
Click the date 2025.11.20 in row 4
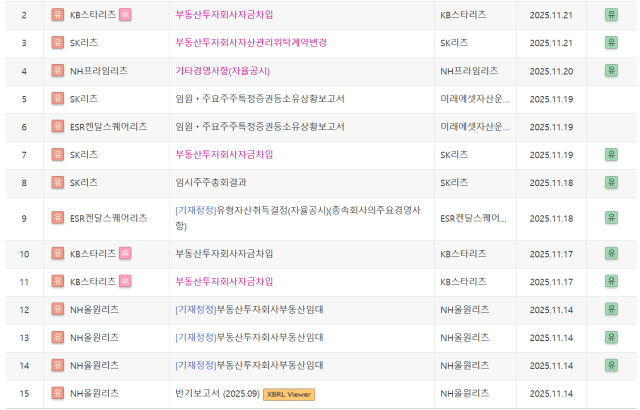tap(551, 71)
